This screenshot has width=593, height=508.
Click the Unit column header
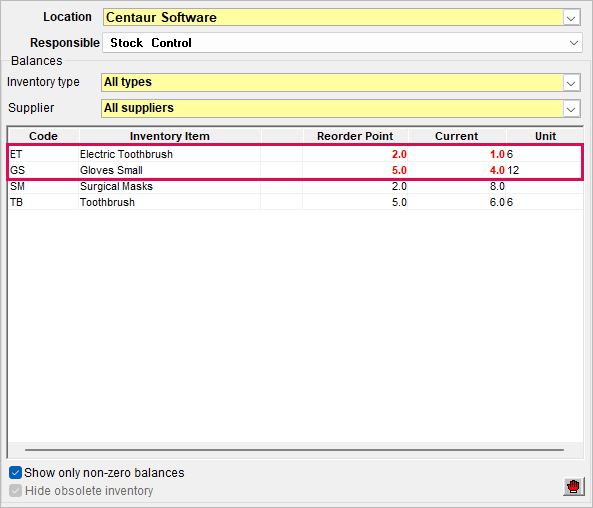tap(545, 136)
